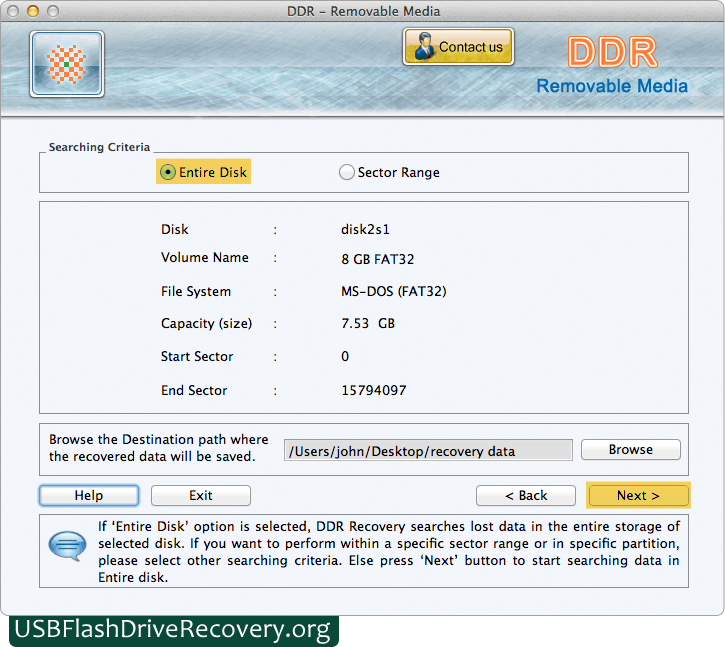
Task: Click the Volume Name label
Action: click(205, 258)
